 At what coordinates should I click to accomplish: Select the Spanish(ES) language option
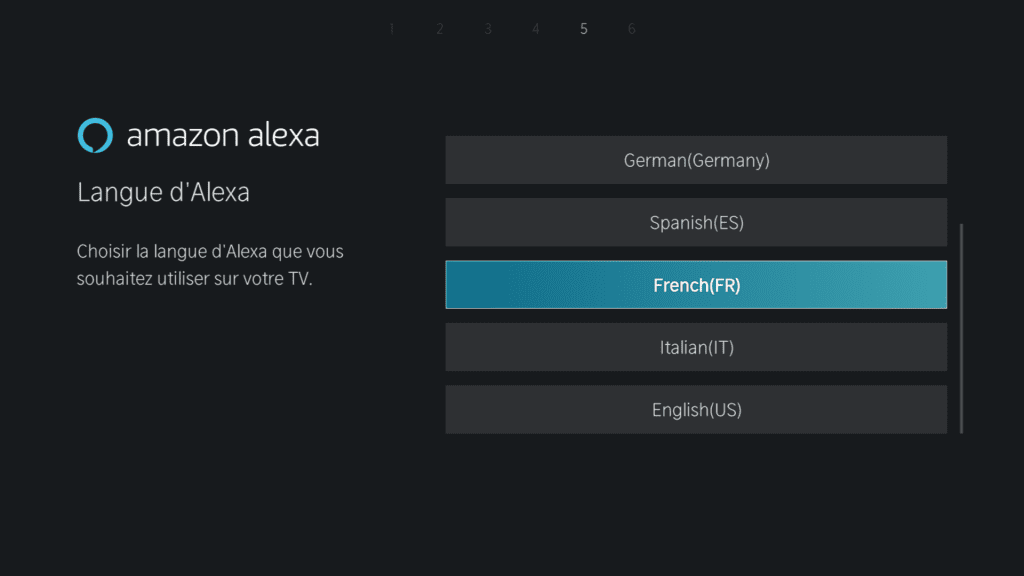click(x=696, y=222)
